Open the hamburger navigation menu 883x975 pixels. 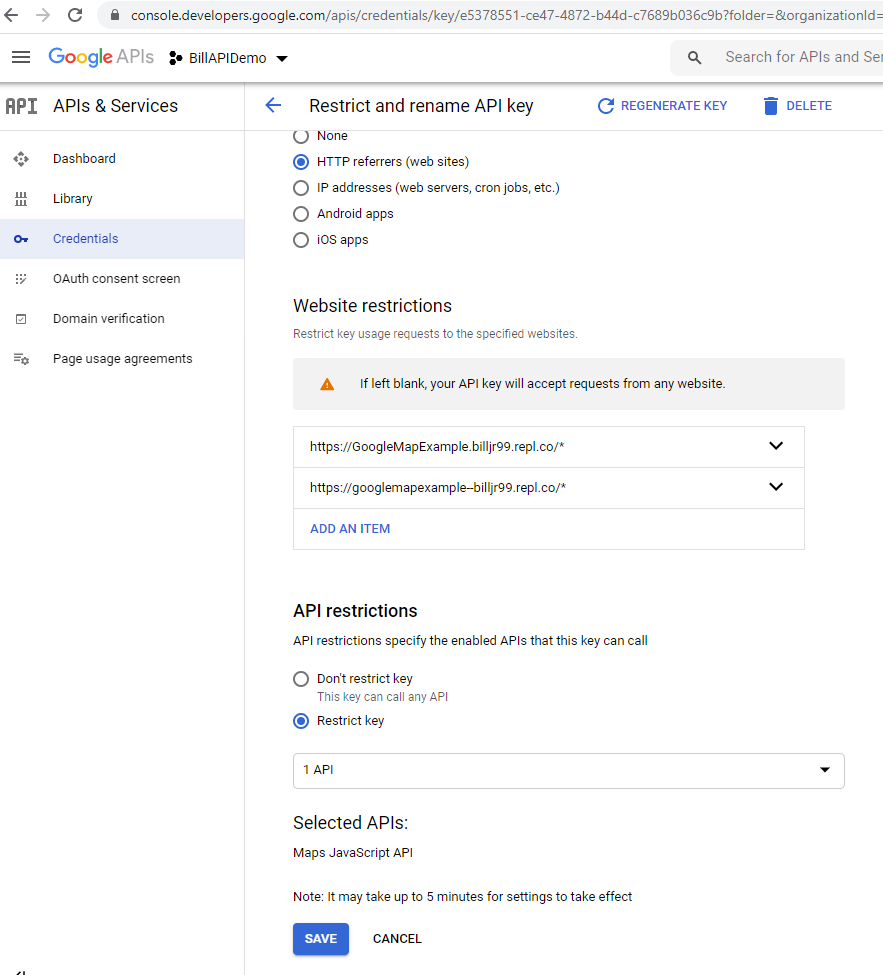[21, 57]
